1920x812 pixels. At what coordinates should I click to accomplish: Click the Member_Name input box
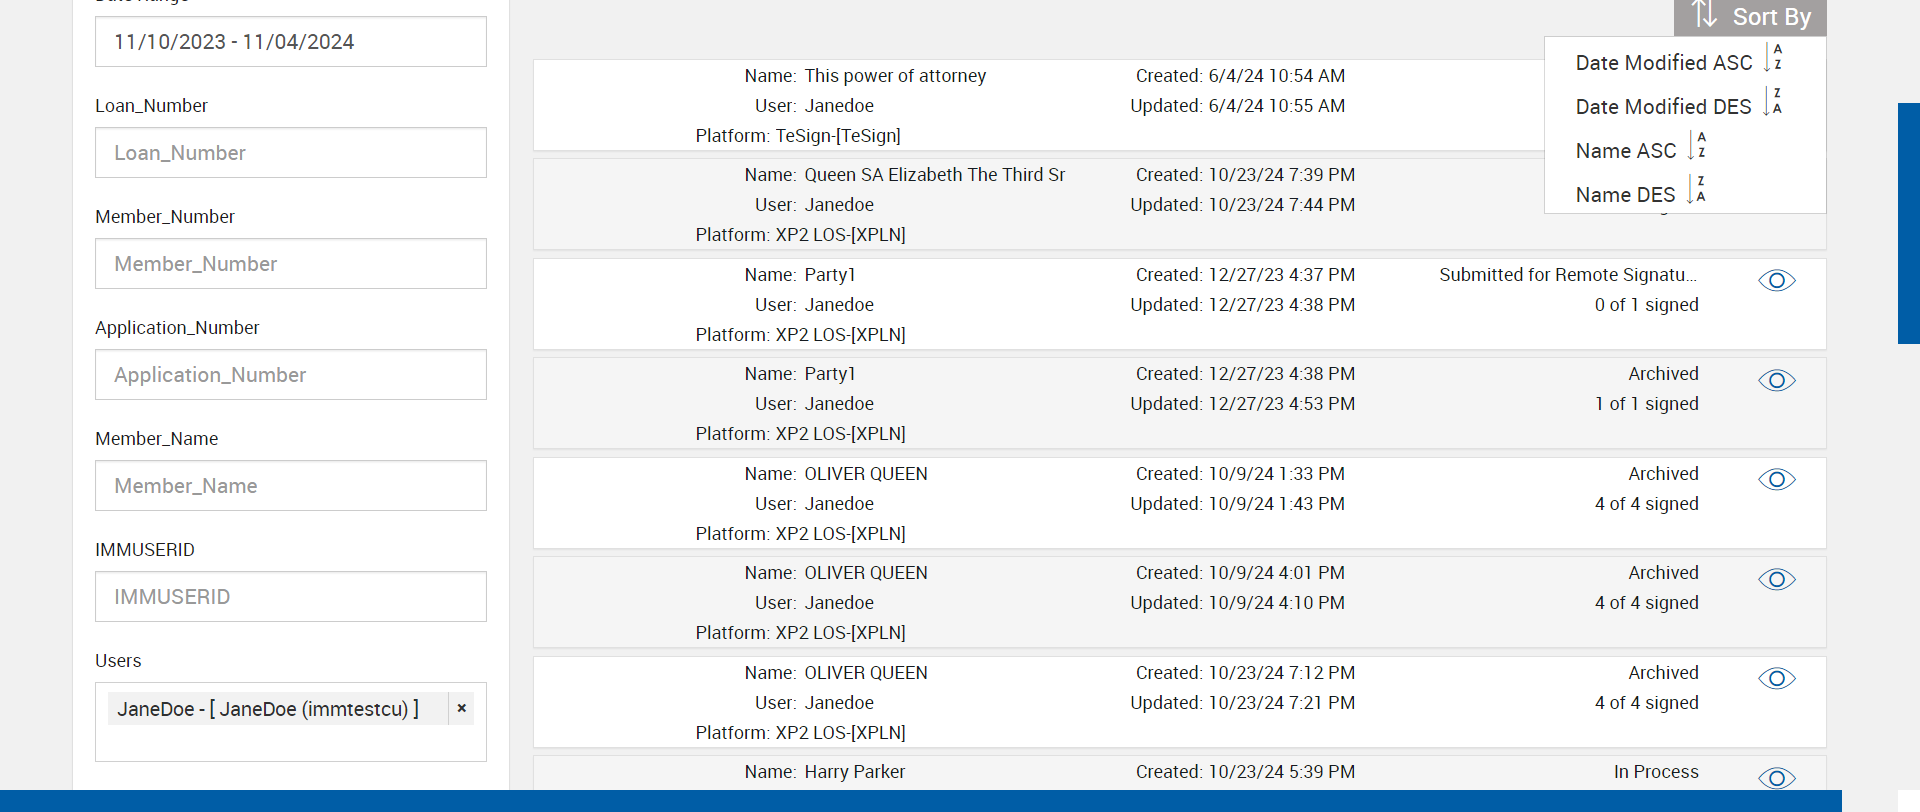tap(290, 486)
